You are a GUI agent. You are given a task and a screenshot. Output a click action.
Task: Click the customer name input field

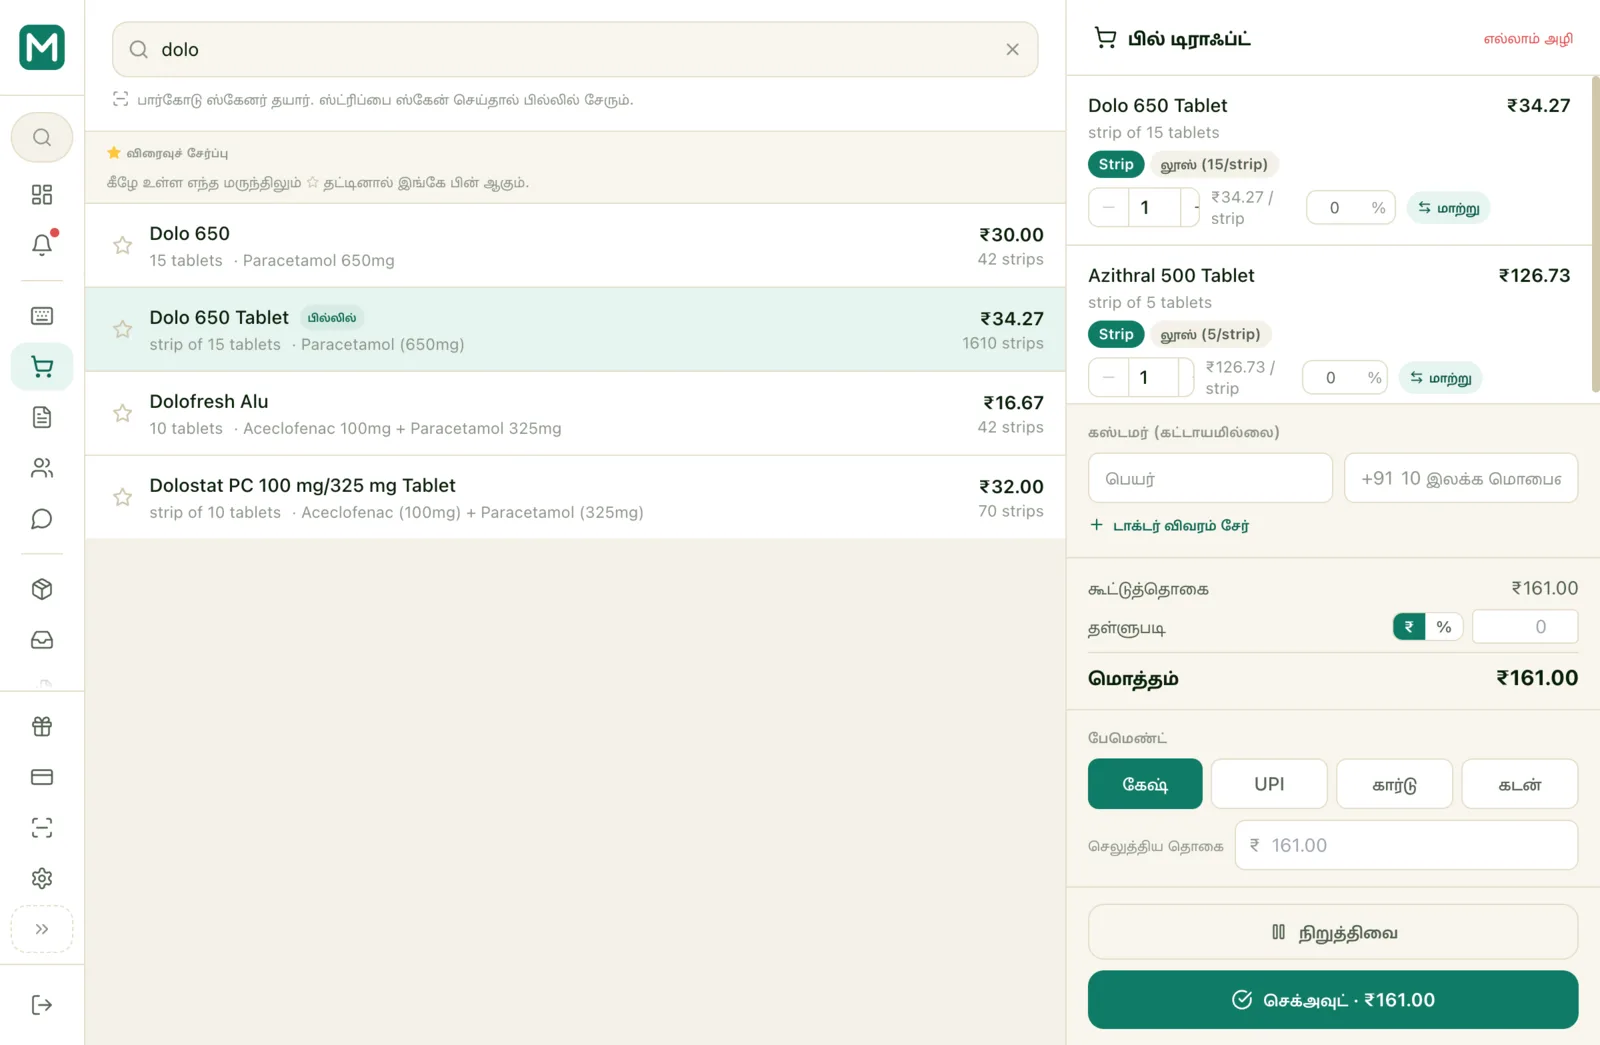click(1210, 478)
